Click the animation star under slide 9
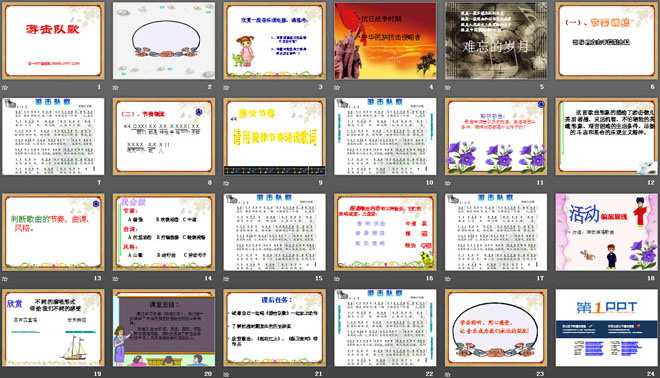 click(226, 183)
